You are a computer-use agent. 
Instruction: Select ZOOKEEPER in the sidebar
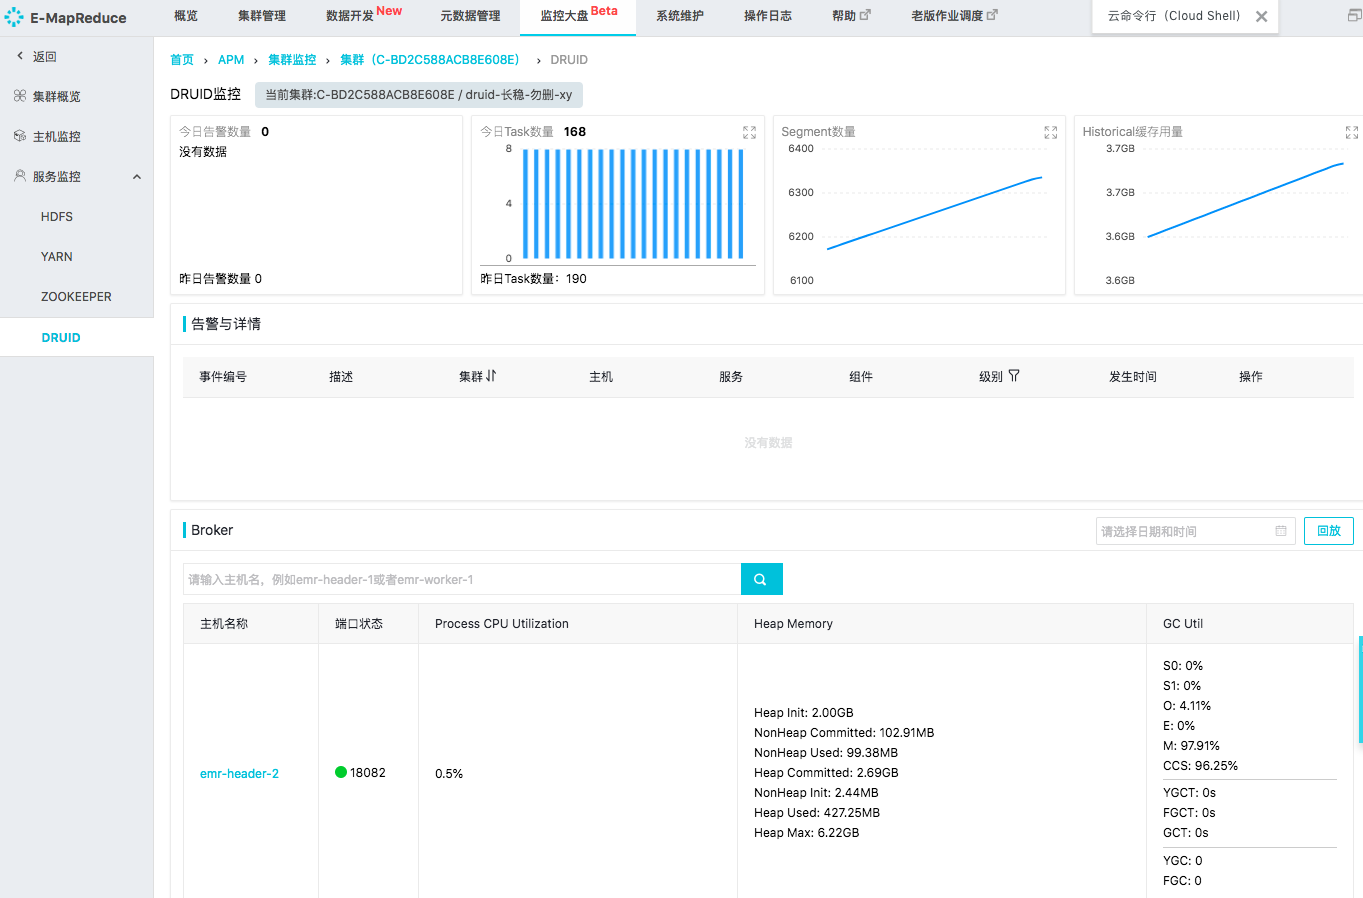tap(76, 297)
